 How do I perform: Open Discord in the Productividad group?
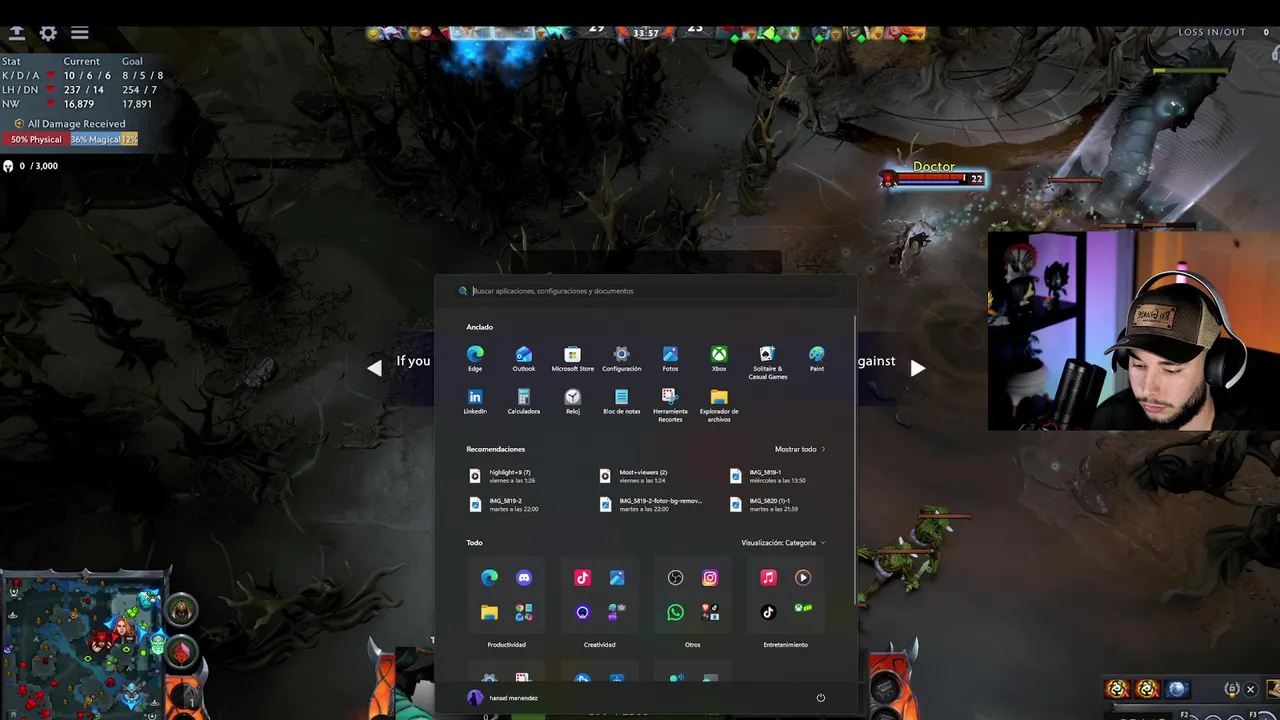(524, 578)
